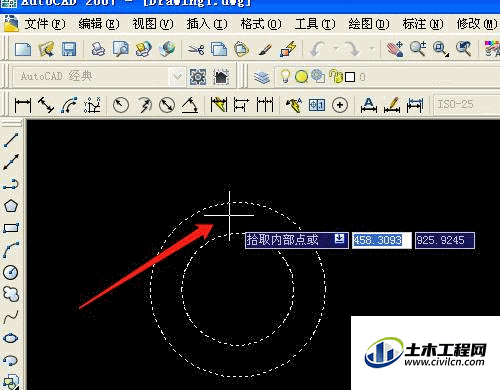The image size is (500, 390).
Task: Expand the Undo history dropdown arrow
Action: (336, 49)
